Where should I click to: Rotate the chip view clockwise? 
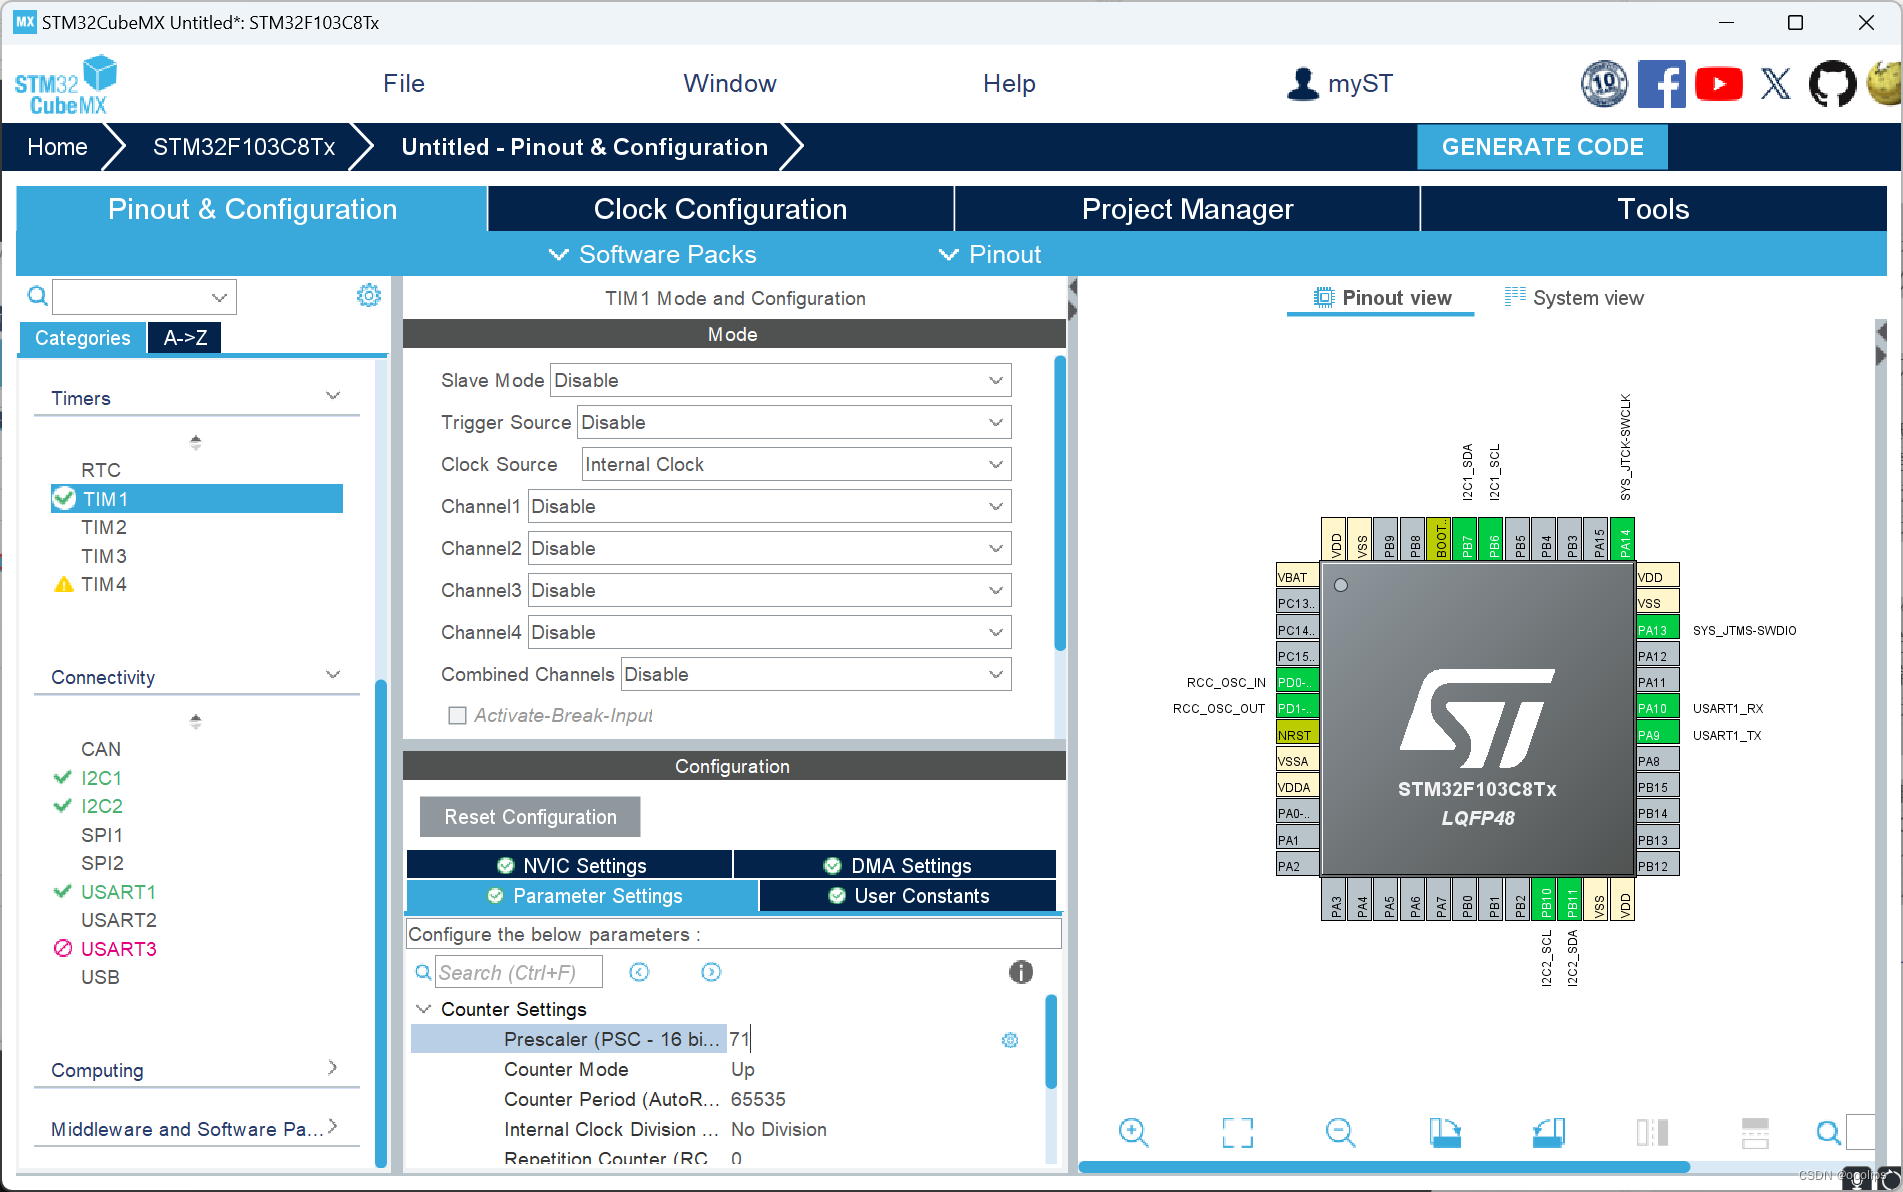point(1444,1132)
